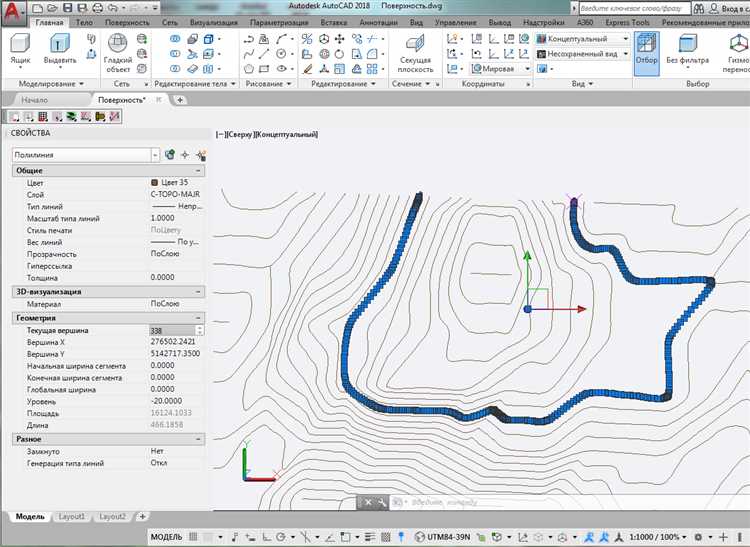Click the Цвет 35 color swatch value
Image resolution: width=750 pixels, height=547 pixels.
tap(169, 182)
